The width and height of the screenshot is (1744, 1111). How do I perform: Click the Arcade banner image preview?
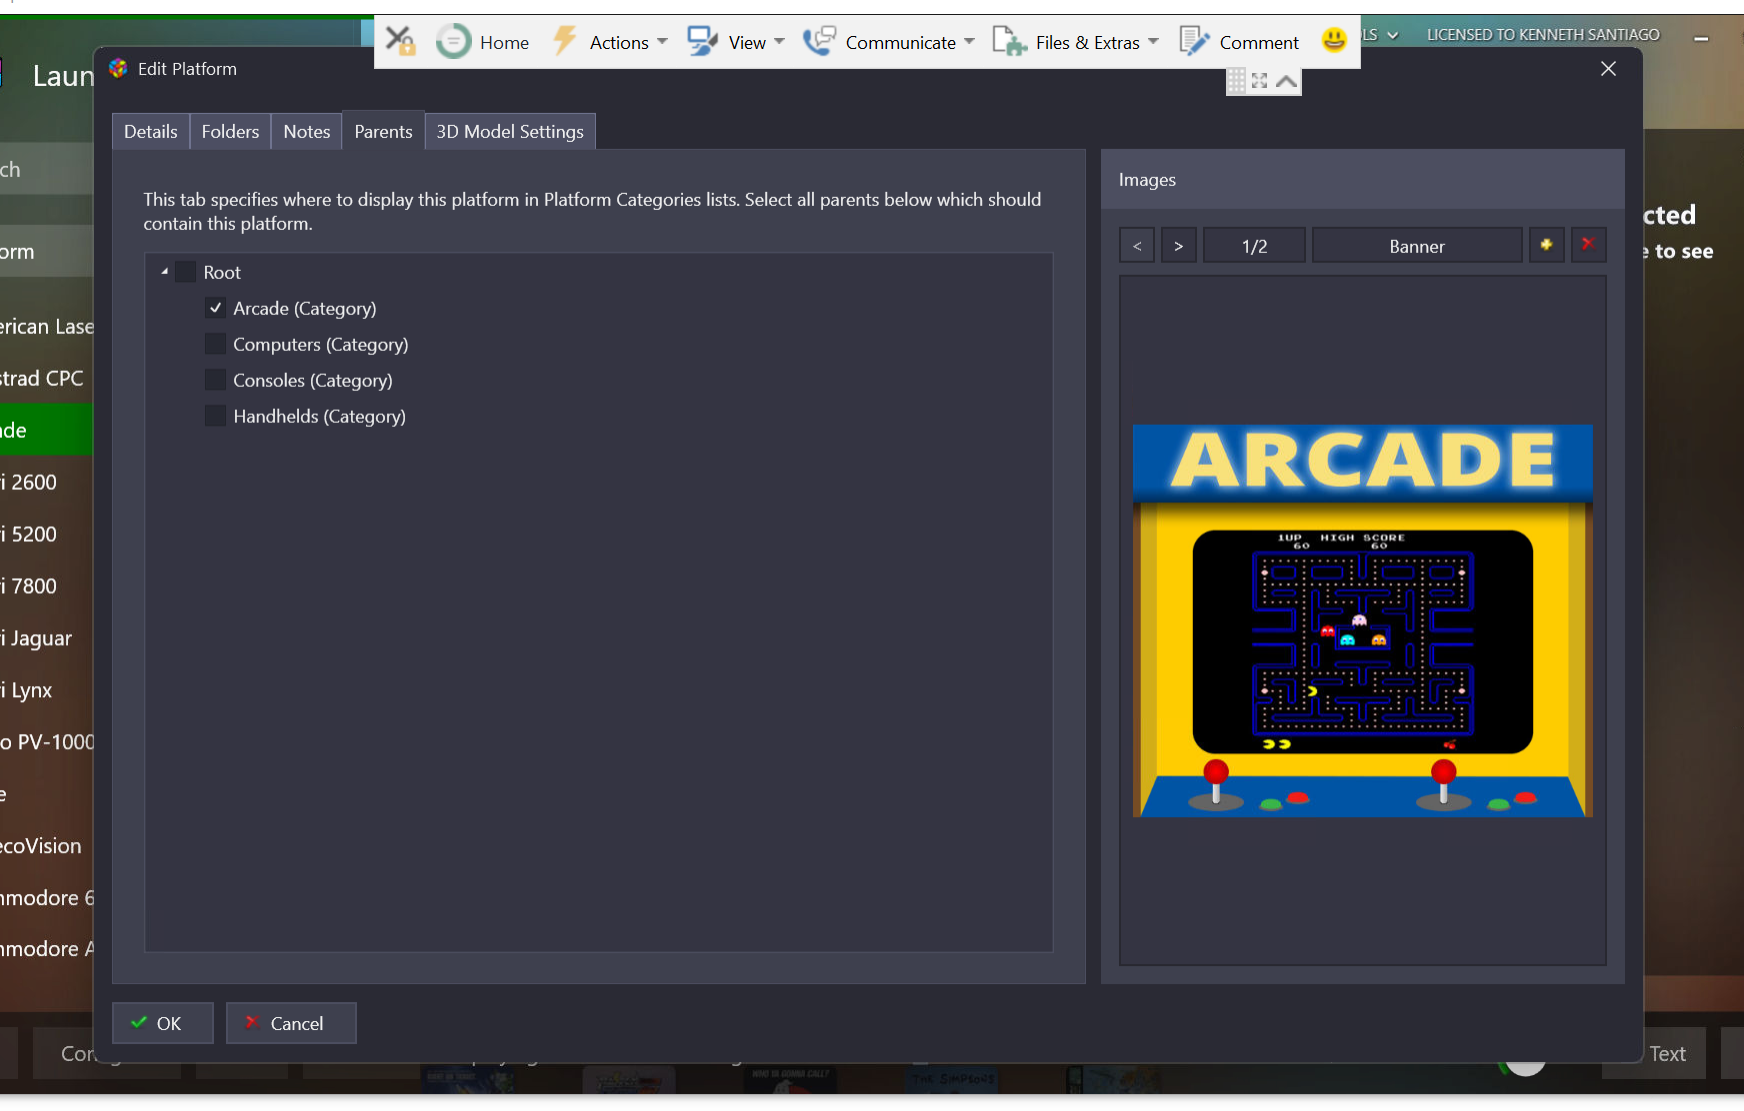[x=1363, y=620]
